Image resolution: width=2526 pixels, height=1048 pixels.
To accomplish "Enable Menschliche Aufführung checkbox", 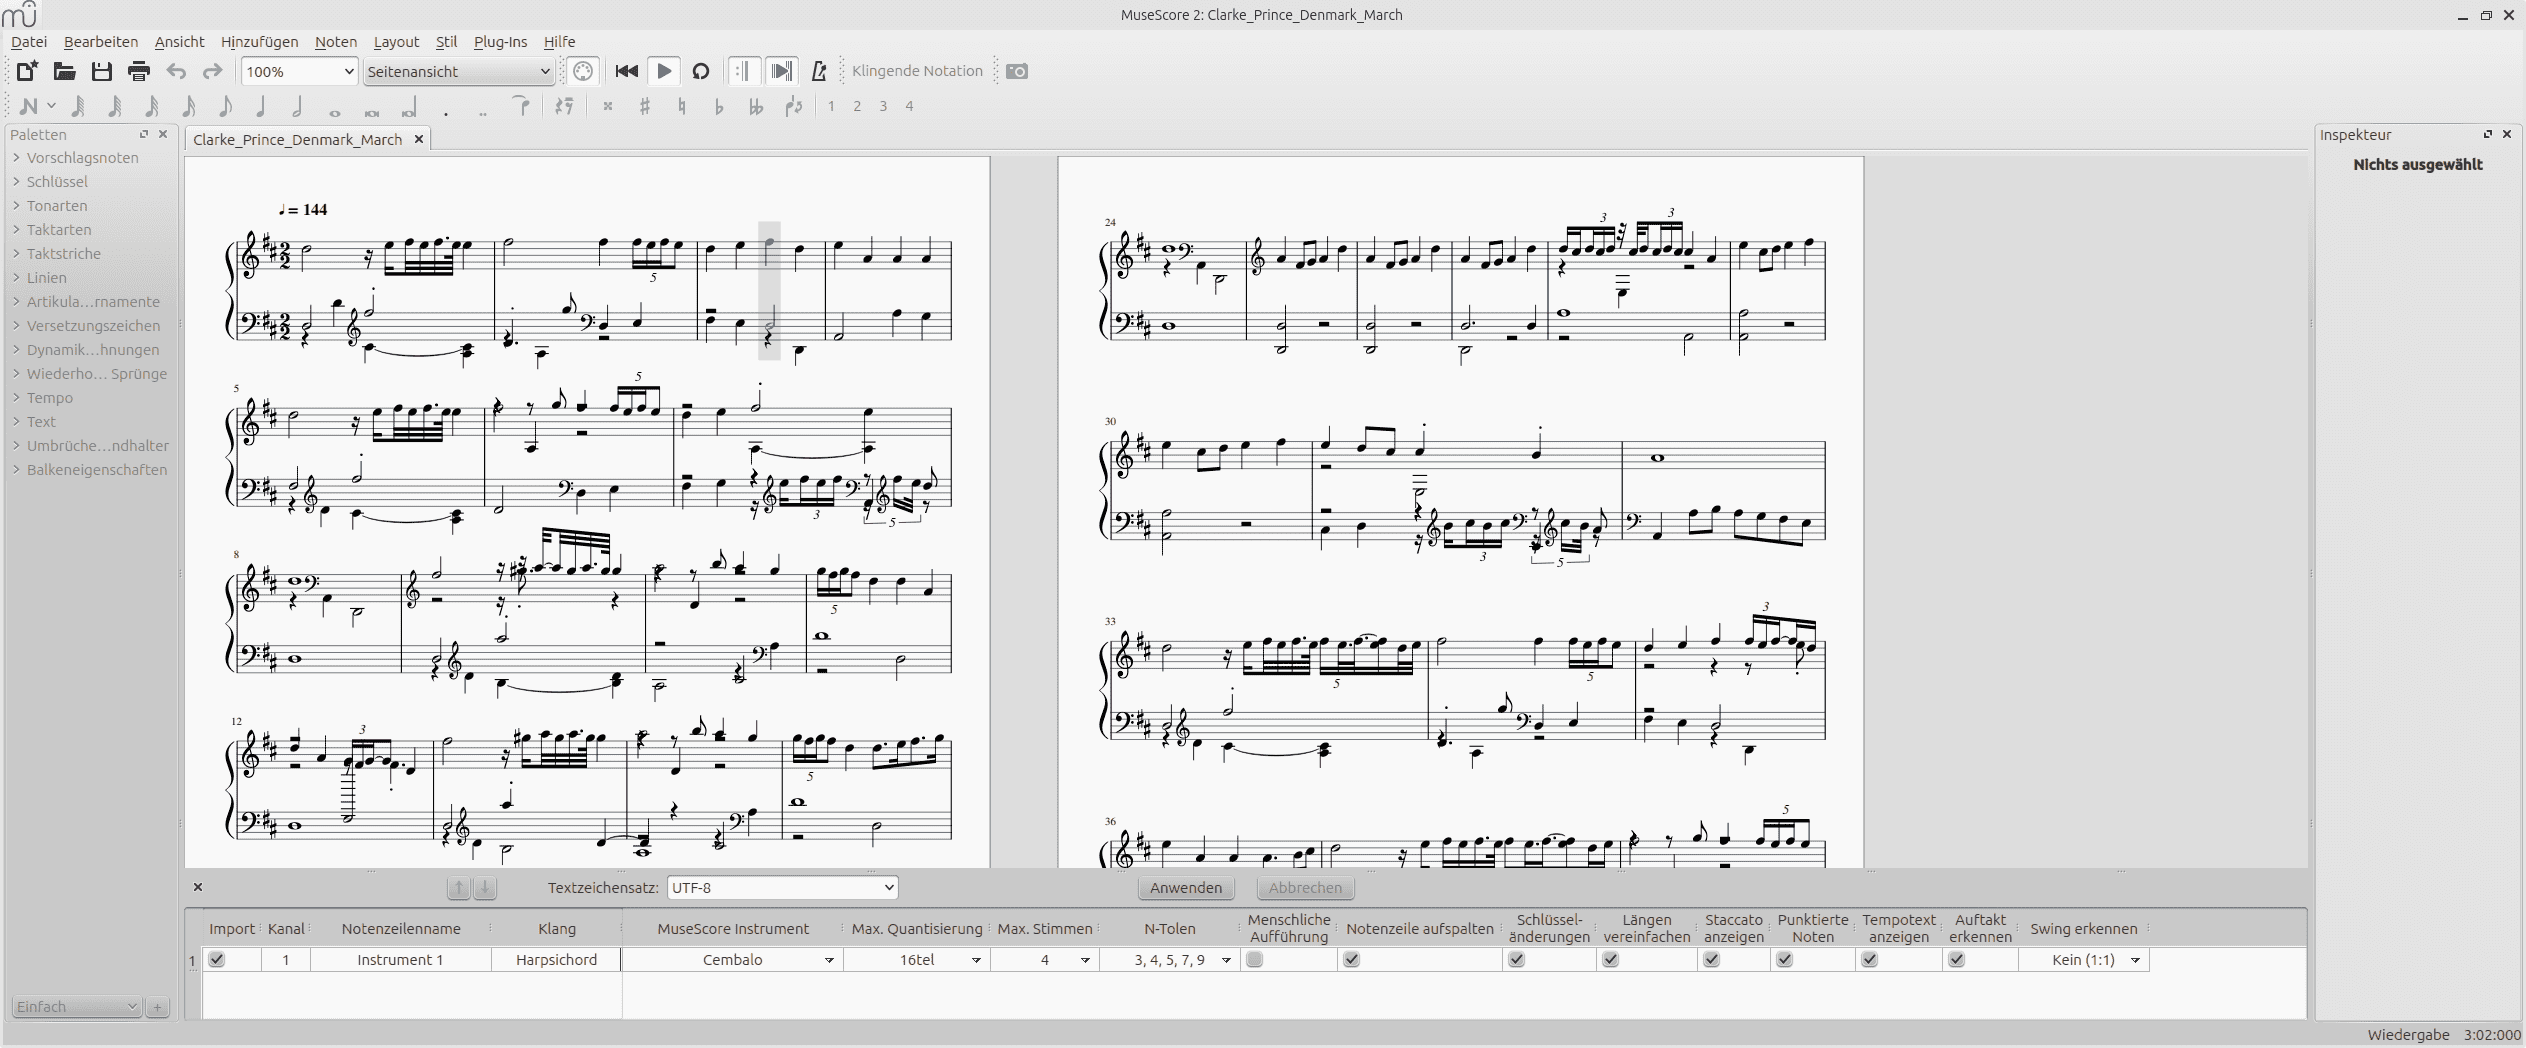I will pyautogui.click(x=1255, y=959).
